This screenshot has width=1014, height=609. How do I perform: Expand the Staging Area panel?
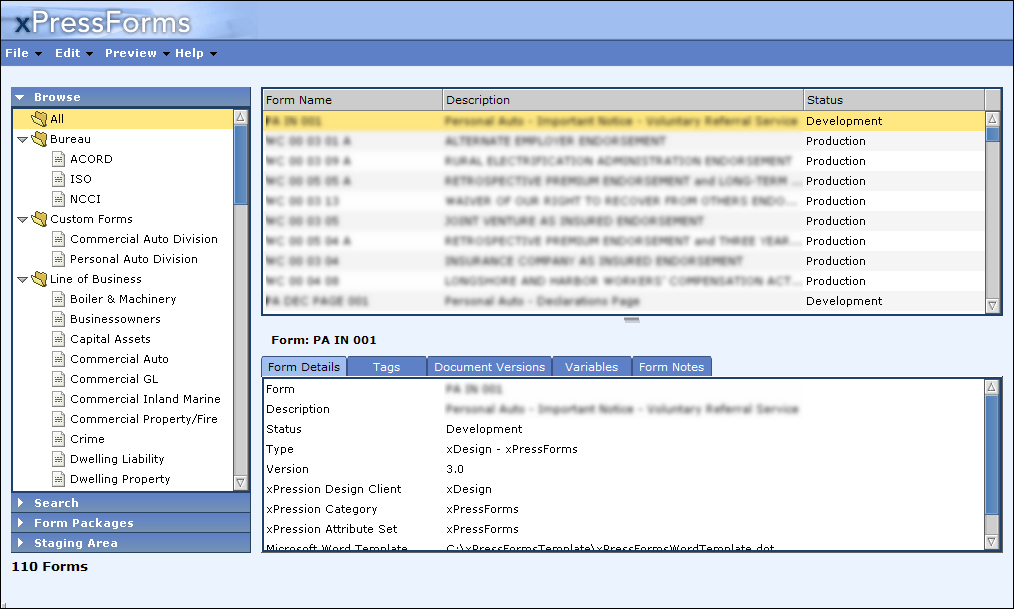coord(75,543)
